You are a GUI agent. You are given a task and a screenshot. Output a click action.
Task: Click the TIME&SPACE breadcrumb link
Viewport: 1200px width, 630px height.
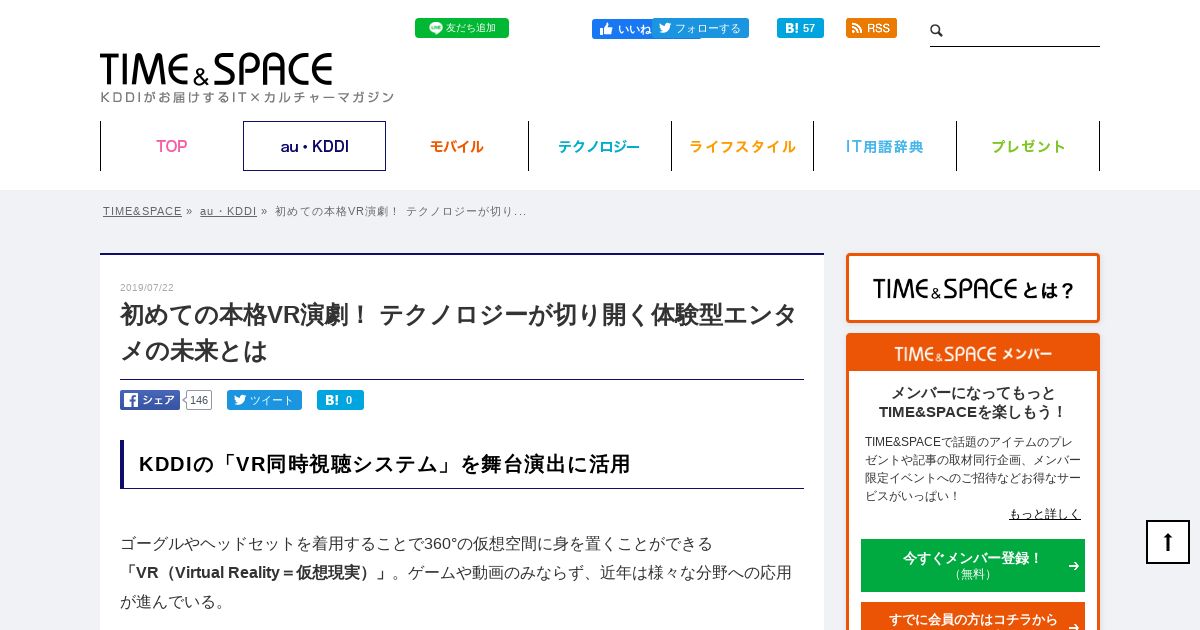click(x=142, y=211)
